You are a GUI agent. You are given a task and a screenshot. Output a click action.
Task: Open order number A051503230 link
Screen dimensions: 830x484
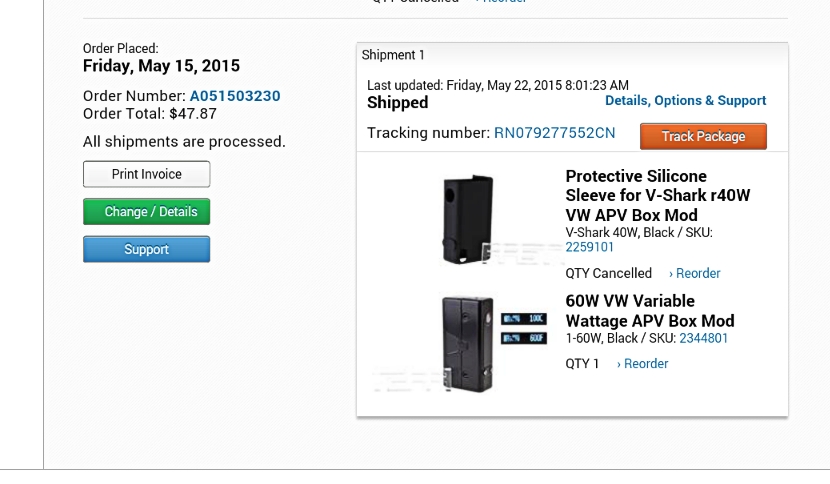pyautogui.click(x=235, y=96)
